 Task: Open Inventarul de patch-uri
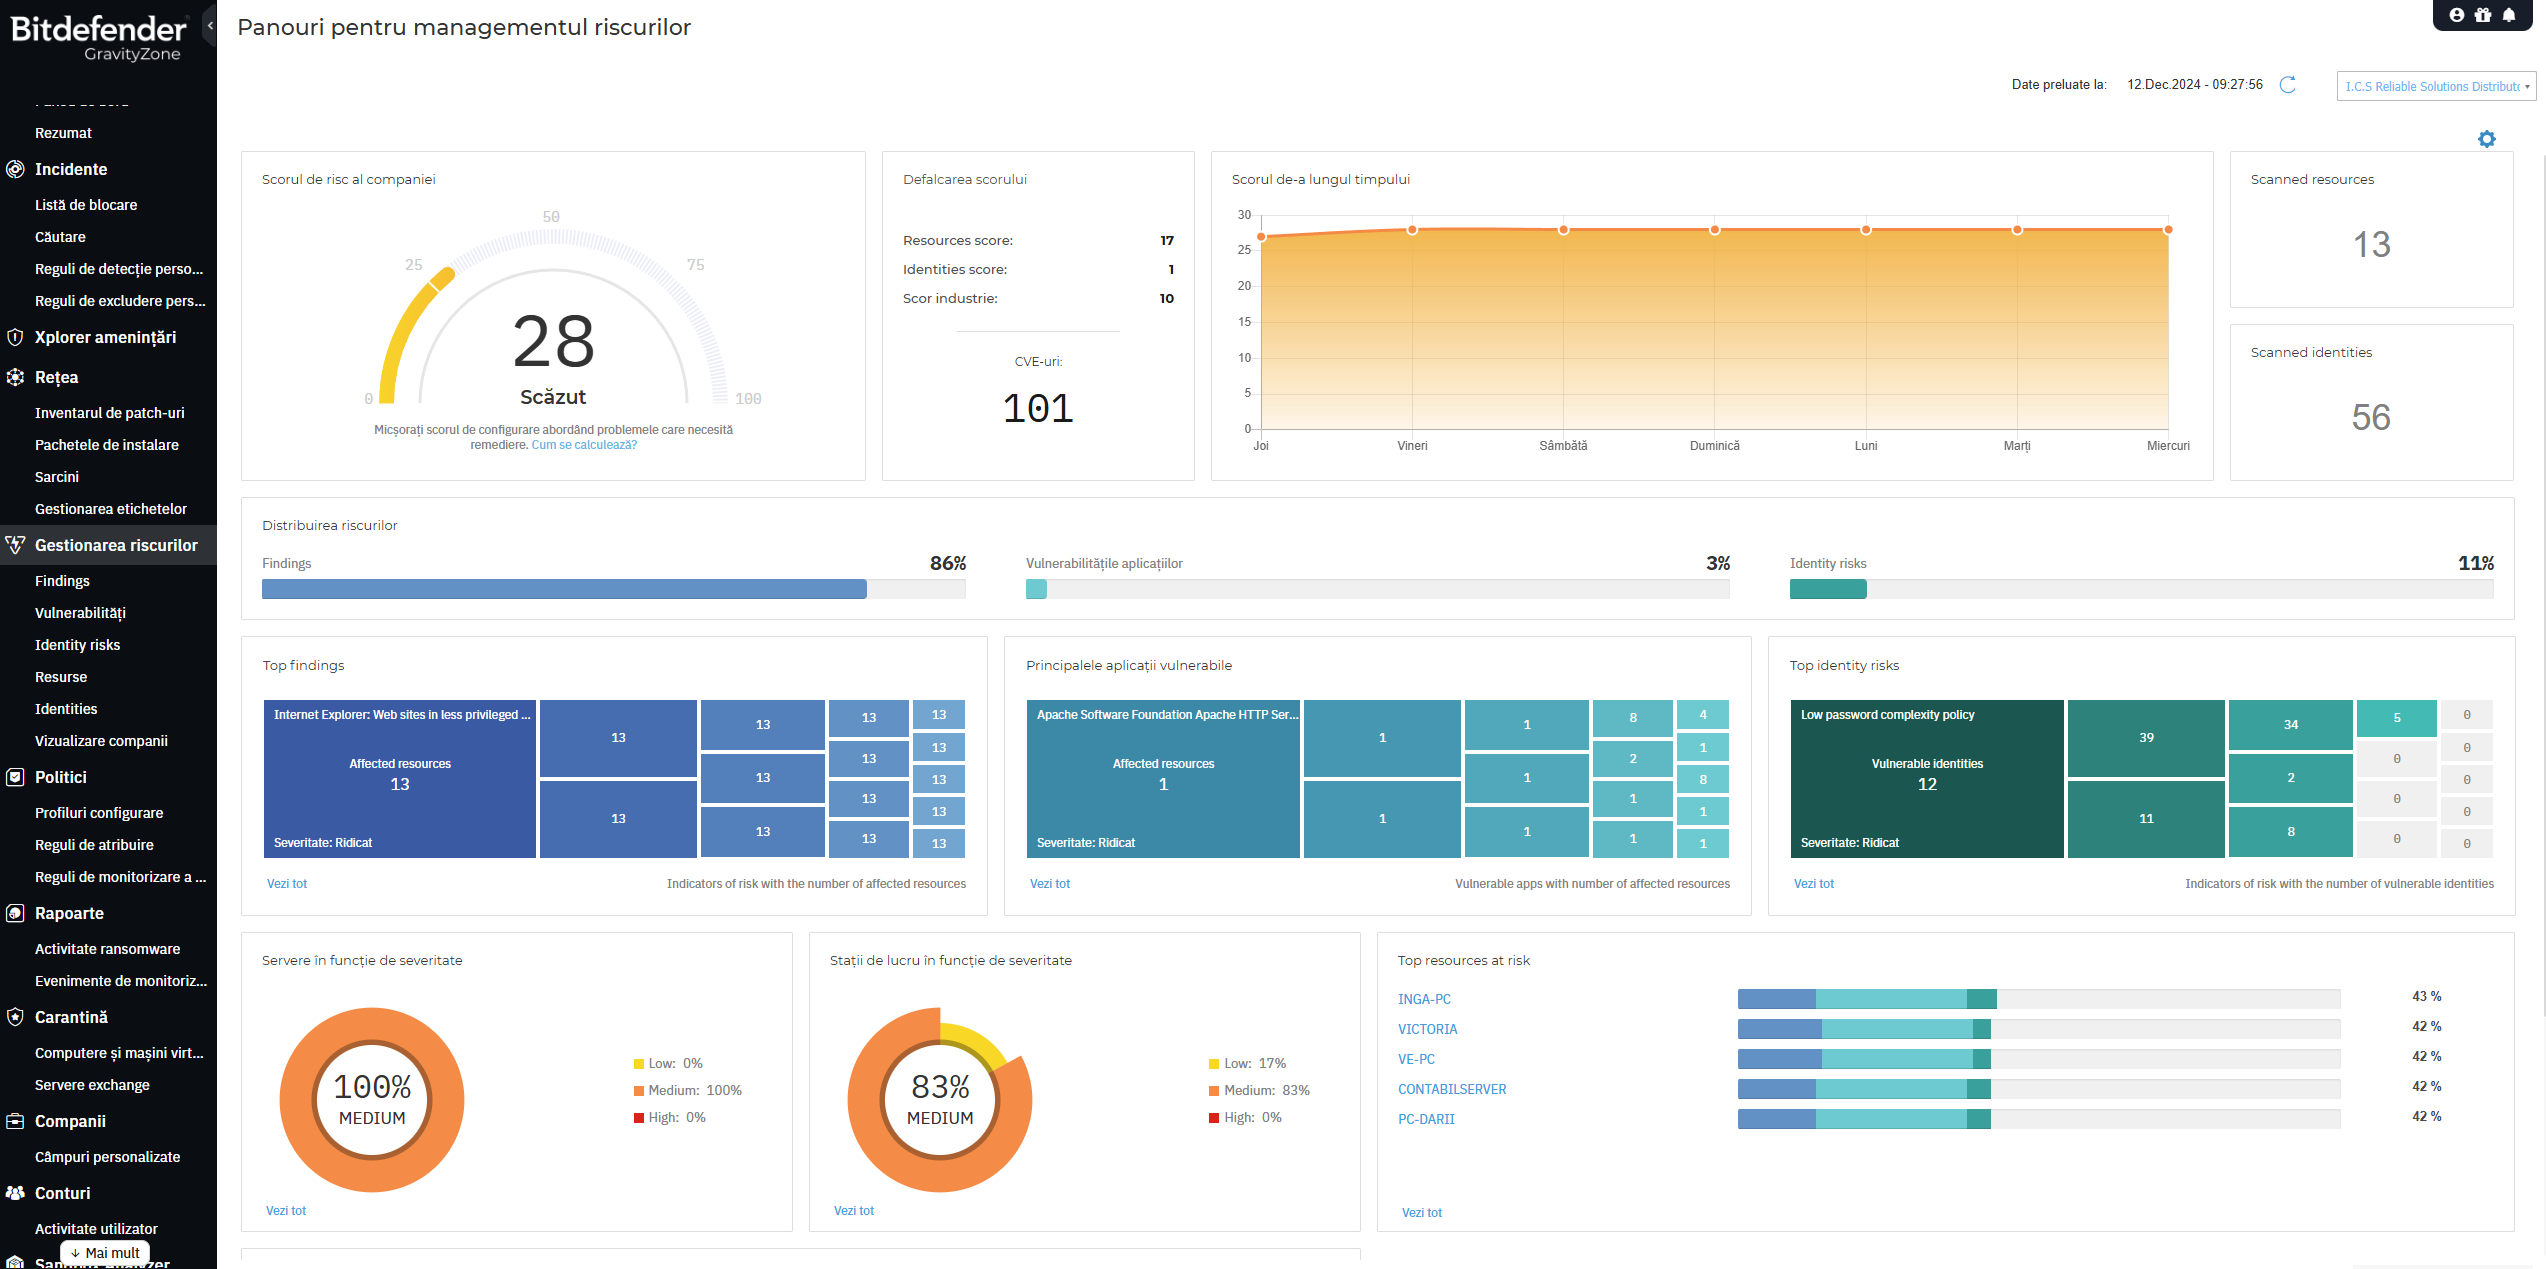point(110,413)
